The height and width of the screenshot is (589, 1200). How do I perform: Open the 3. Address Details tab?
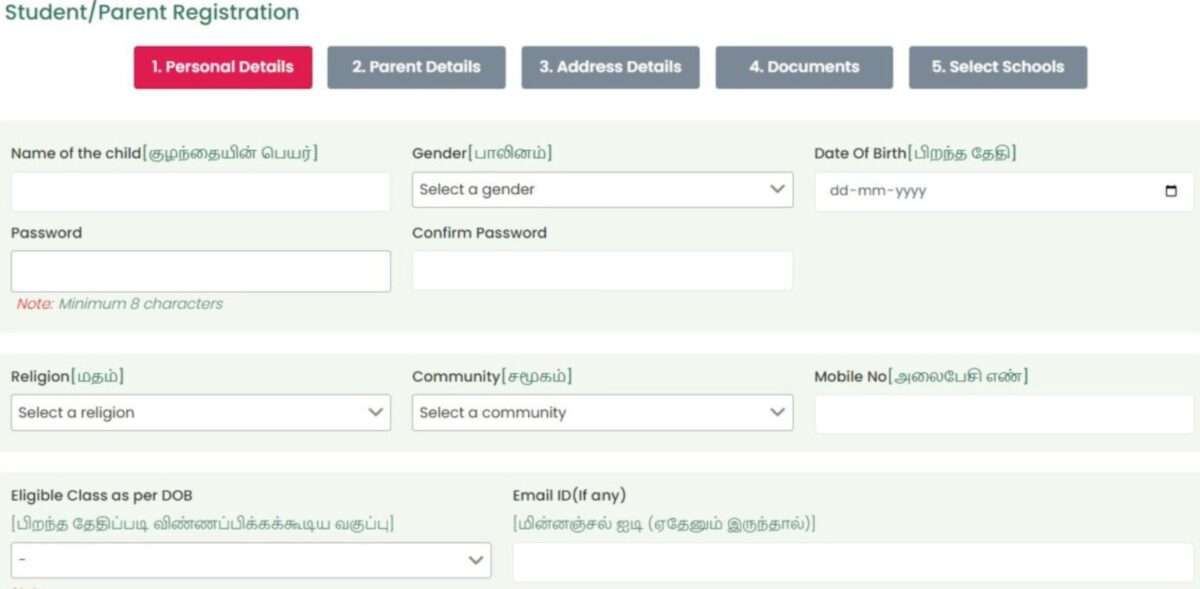pyautogui.click(x=610, y=68)
